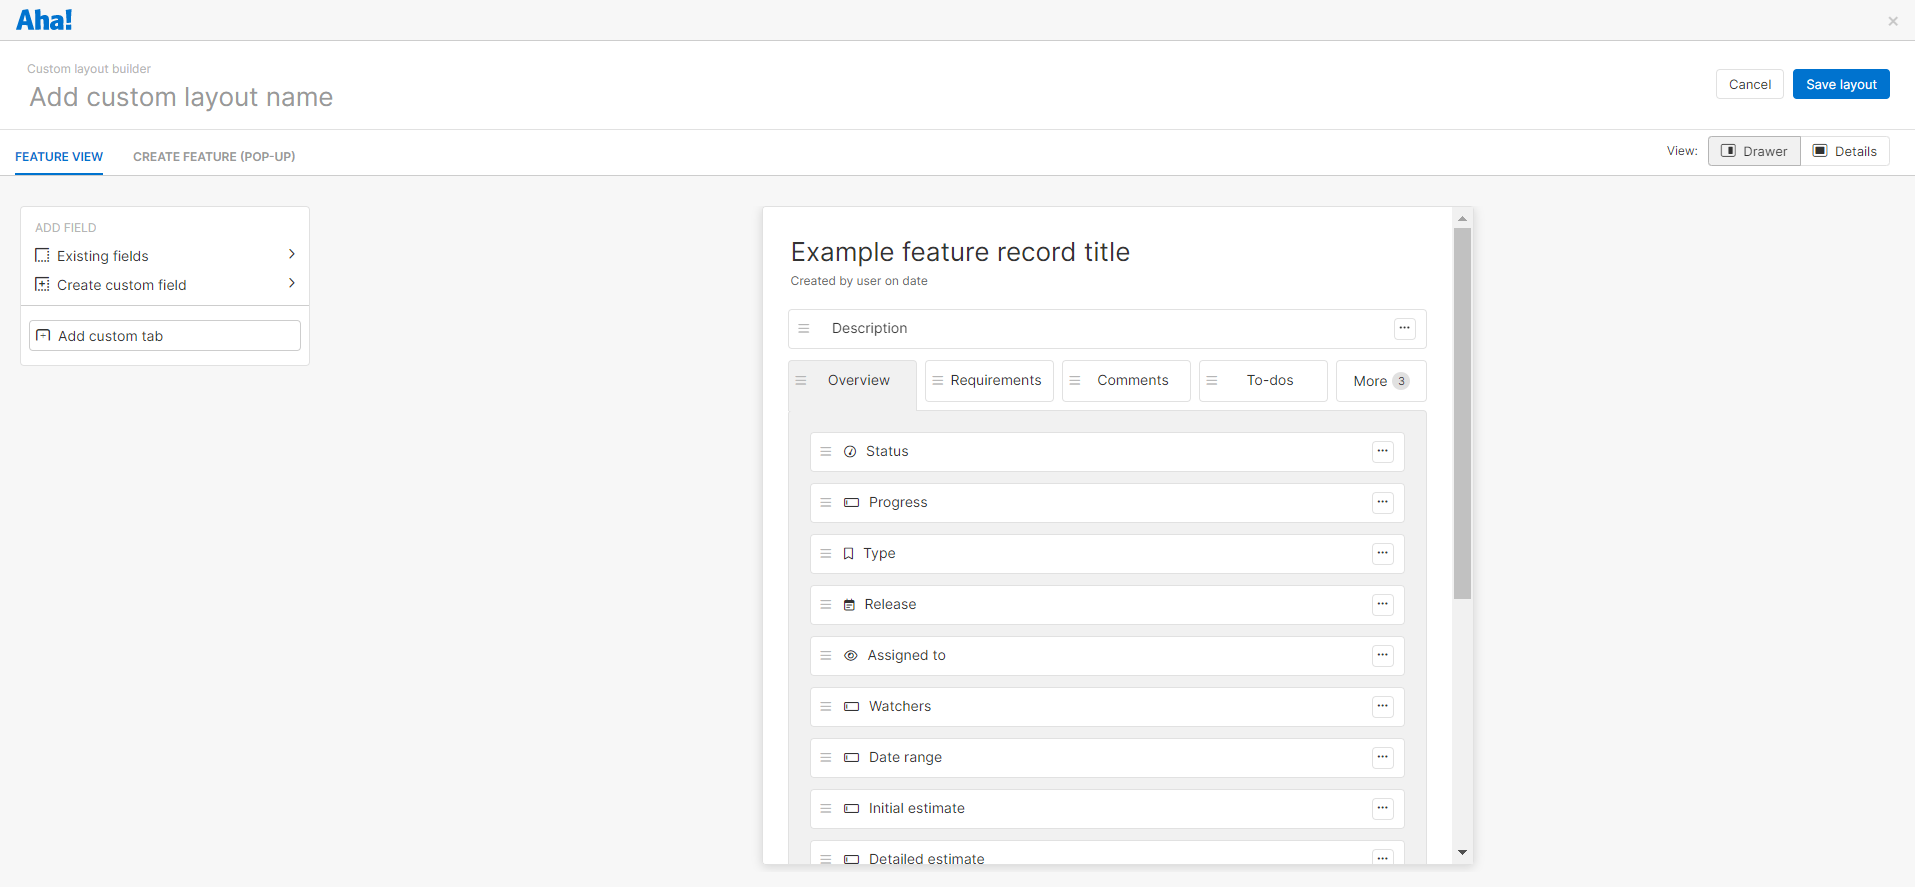1915x887 pixels.
Task: Open the Date range ellipsis menu
Action: coord(1382,758)
